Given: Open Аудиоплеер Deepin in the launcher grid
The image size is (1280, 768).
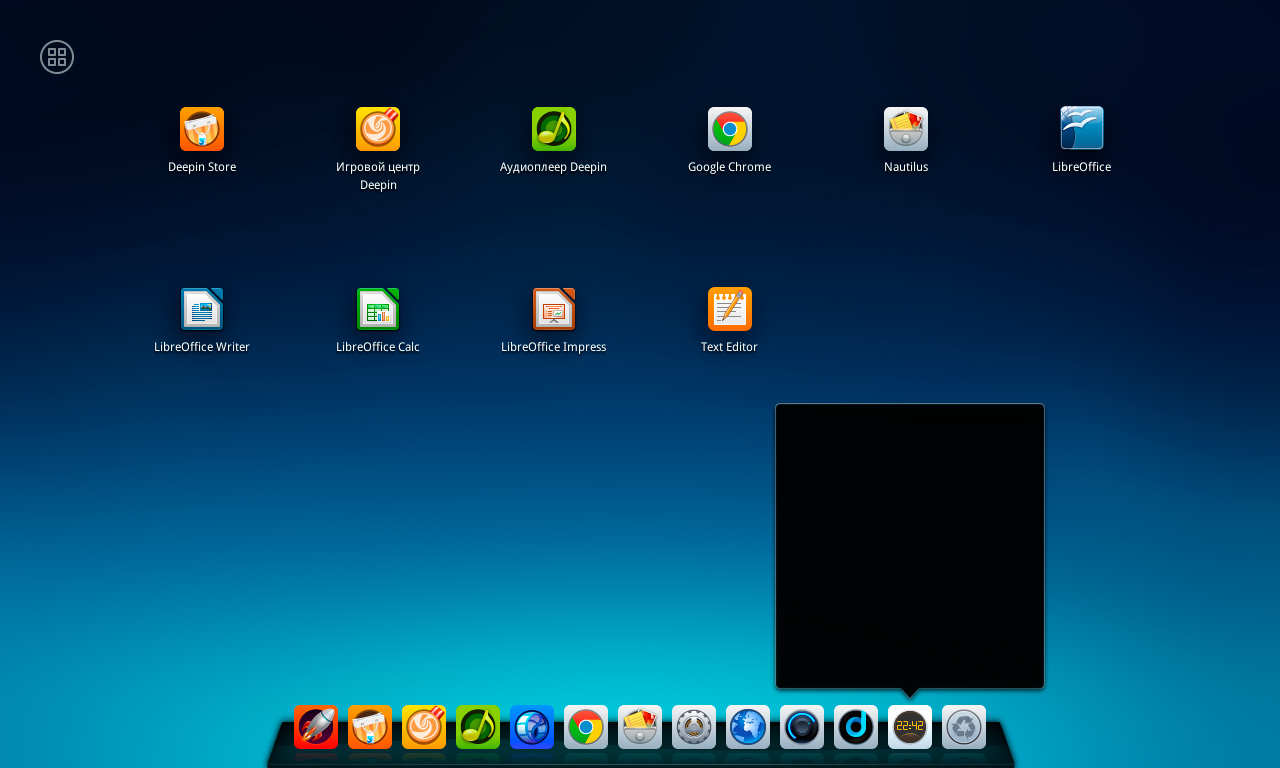Looking at the screenshot, I should point(554,130).
